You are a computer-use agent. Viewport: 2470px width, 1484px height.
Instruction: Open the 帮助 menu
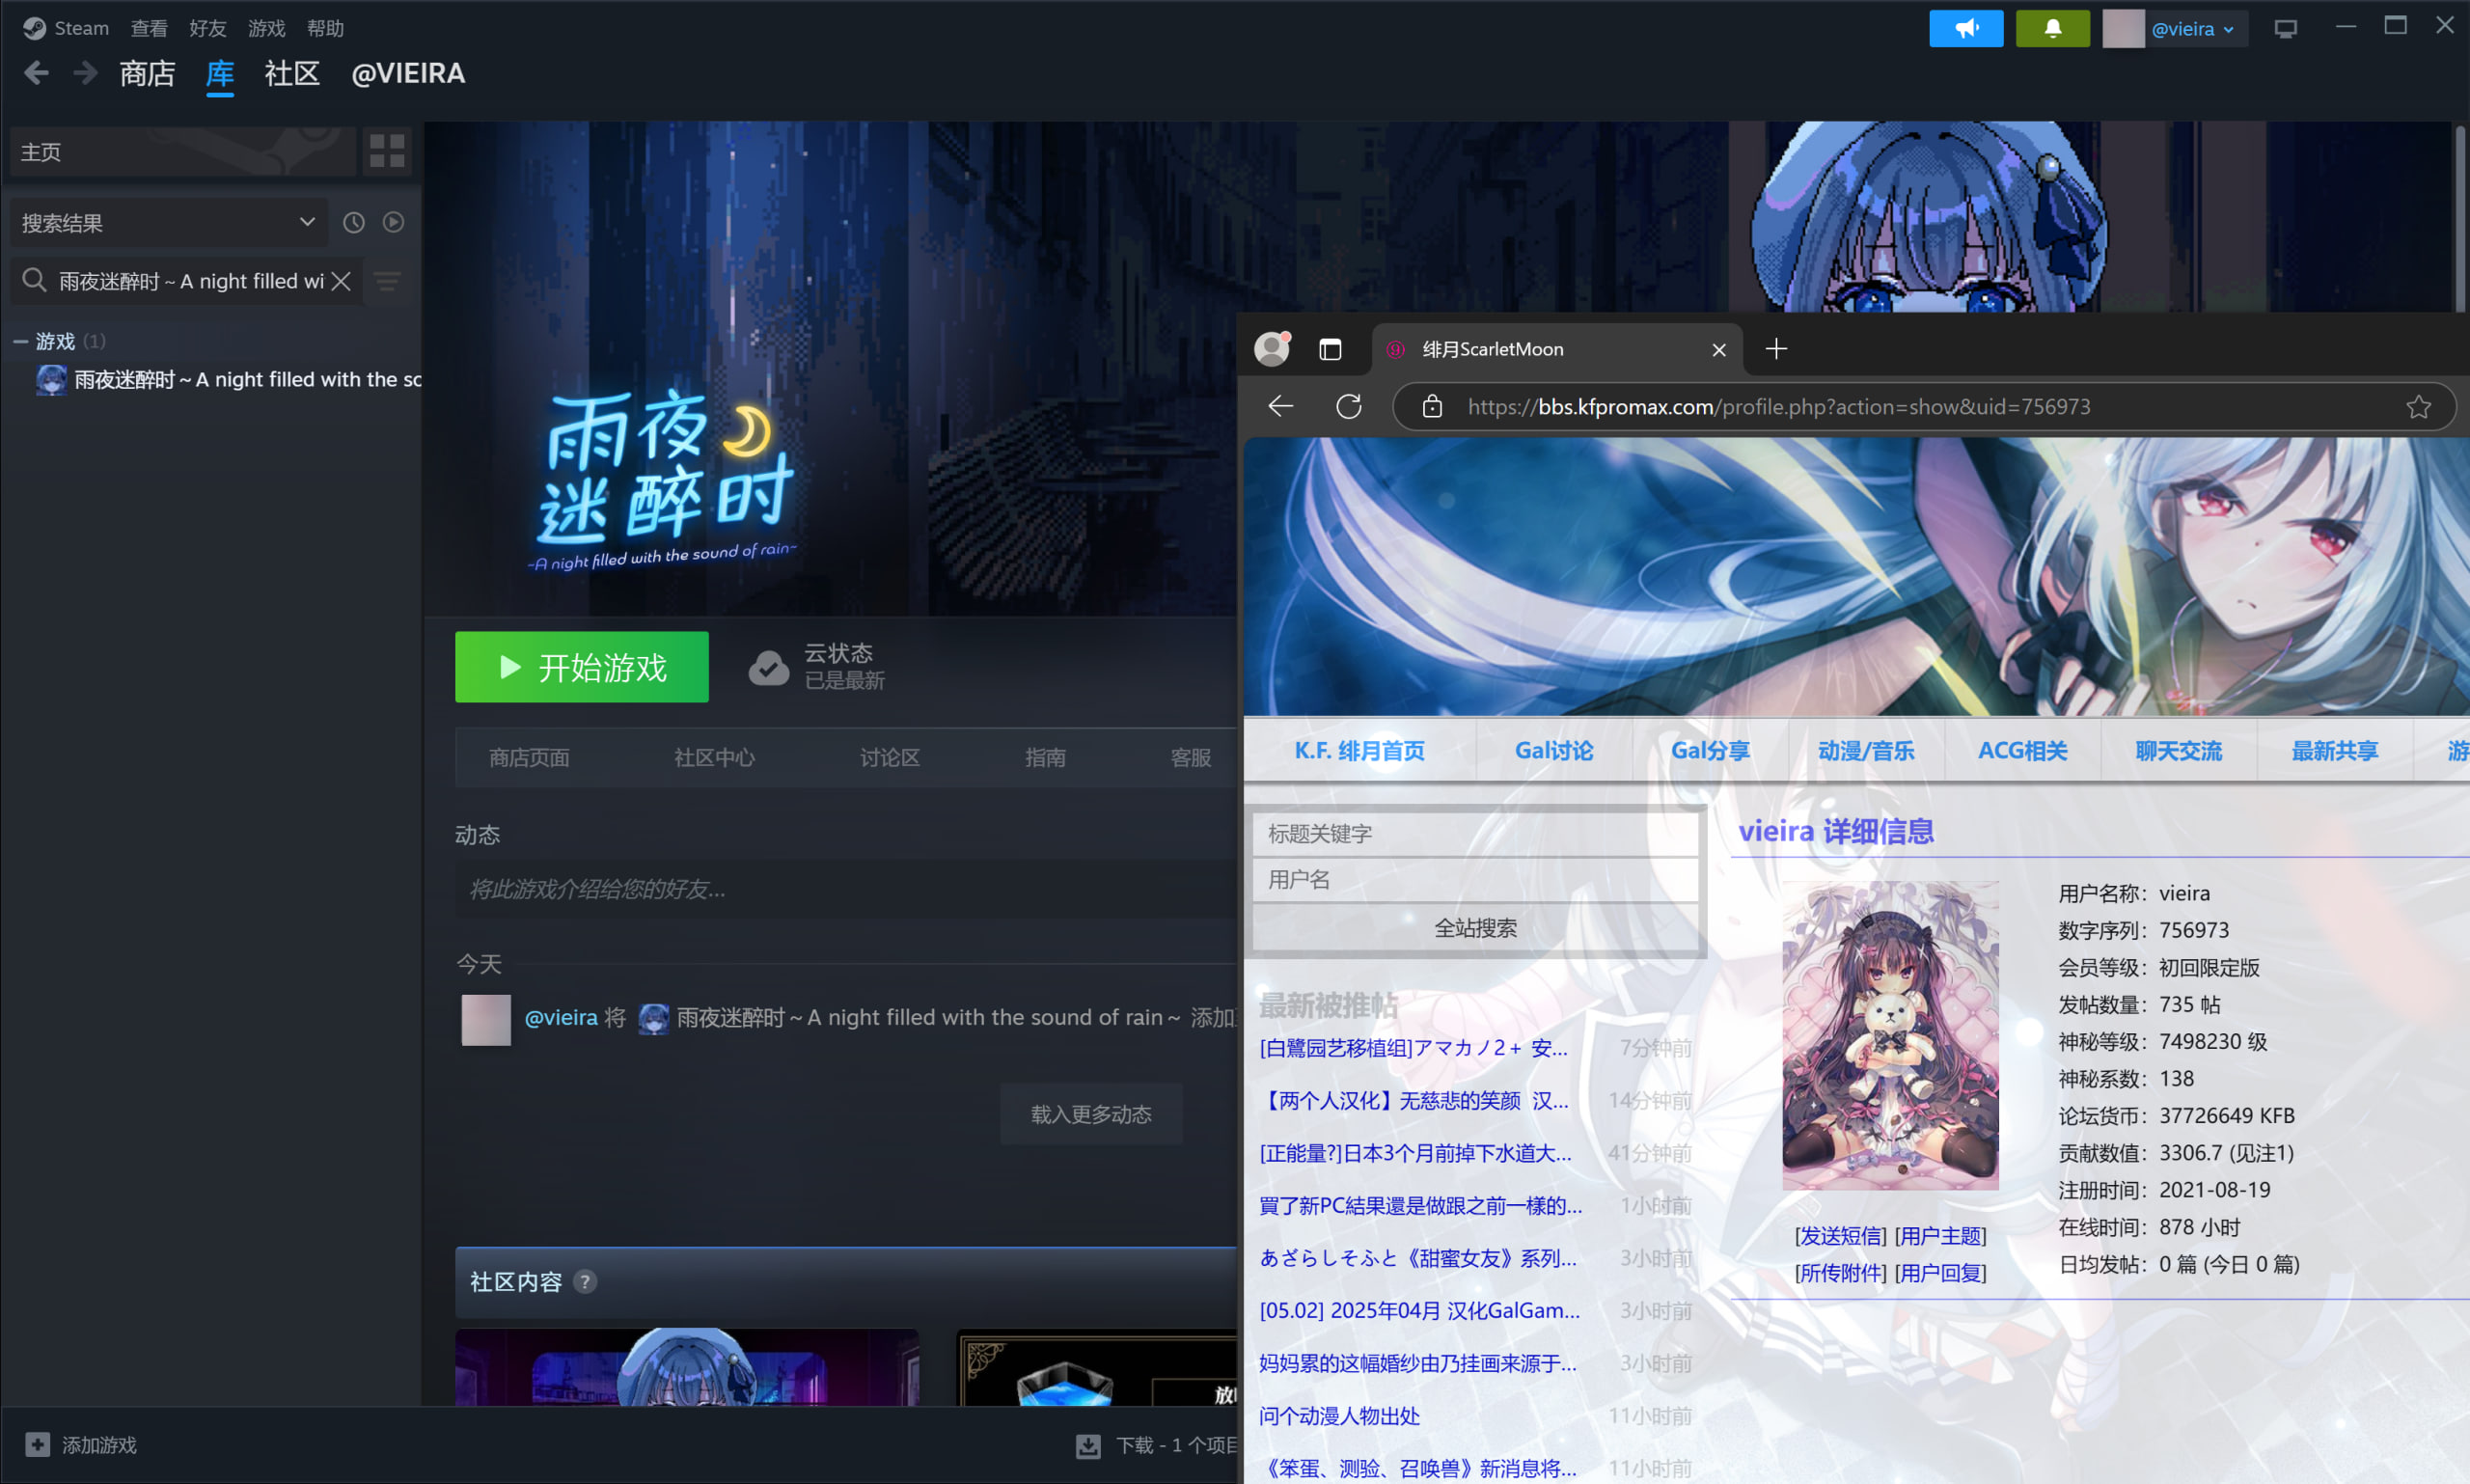[325, 28]
